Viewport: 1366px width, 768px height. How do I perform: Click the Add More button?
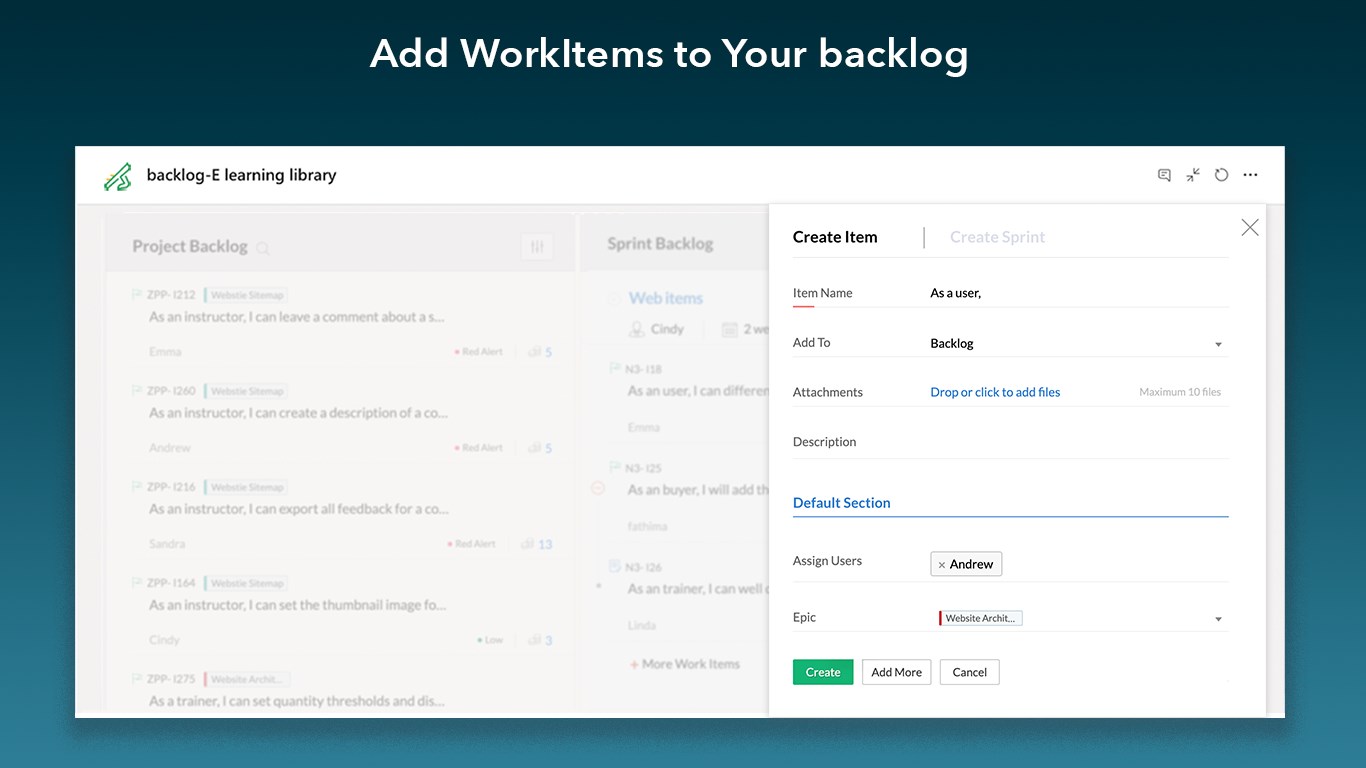[897, 672]
